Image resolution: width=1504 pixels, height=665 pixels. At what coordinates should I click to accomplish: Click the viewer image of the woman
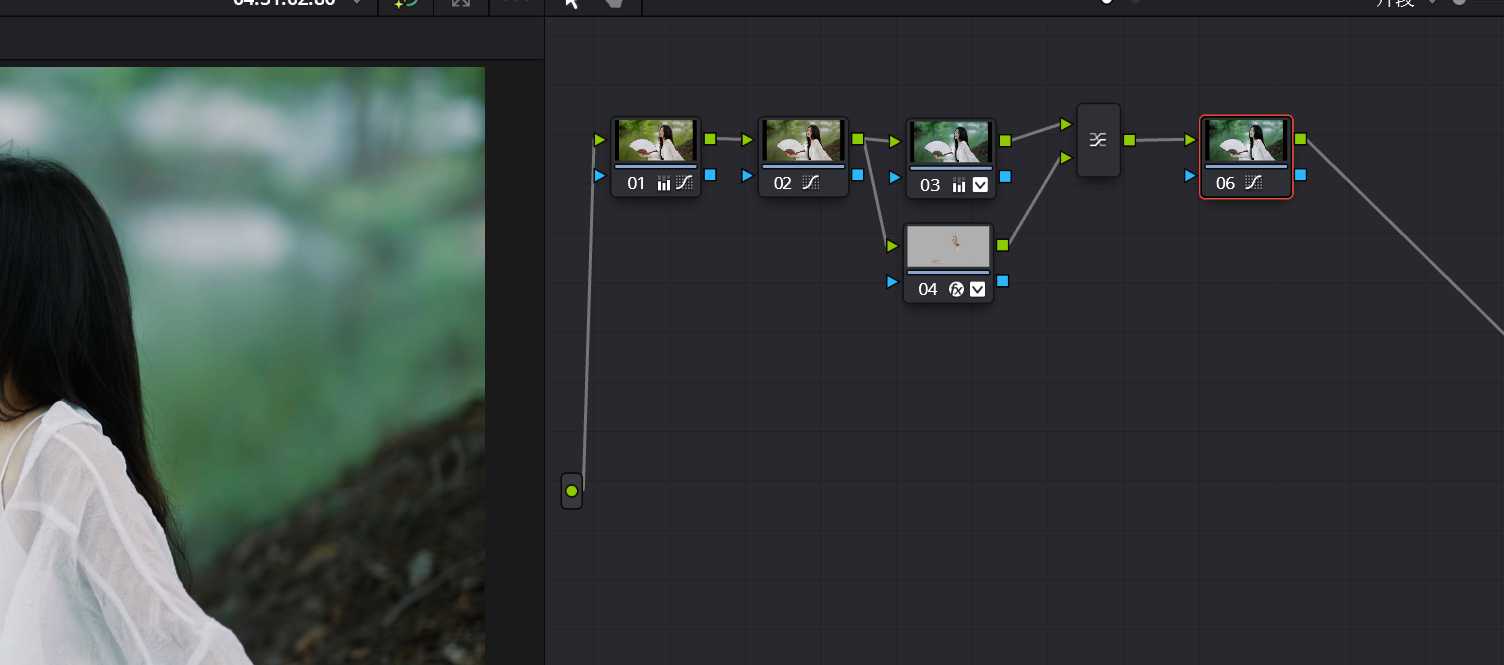(242, 366)
